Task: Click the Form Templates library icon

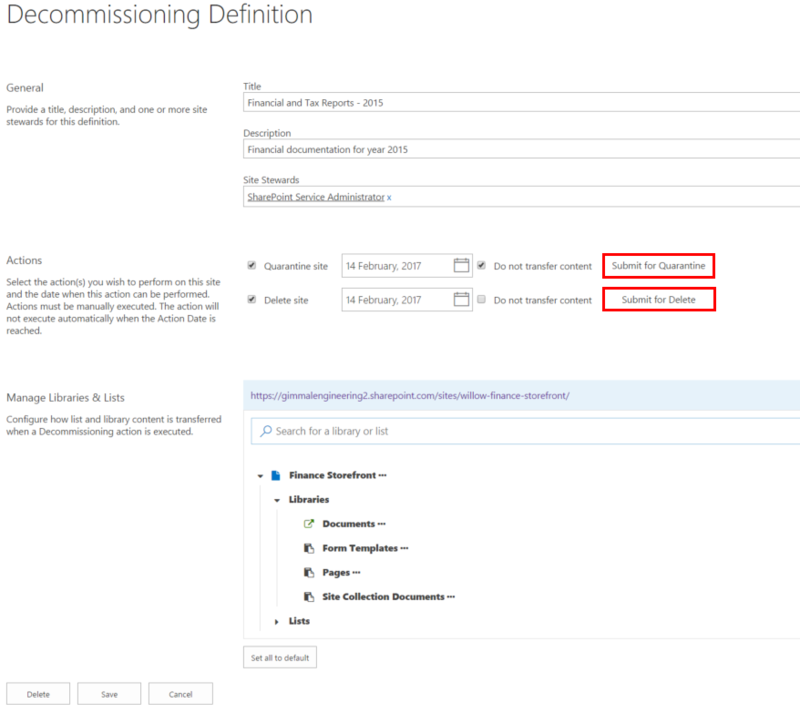Action: [309, 548]
